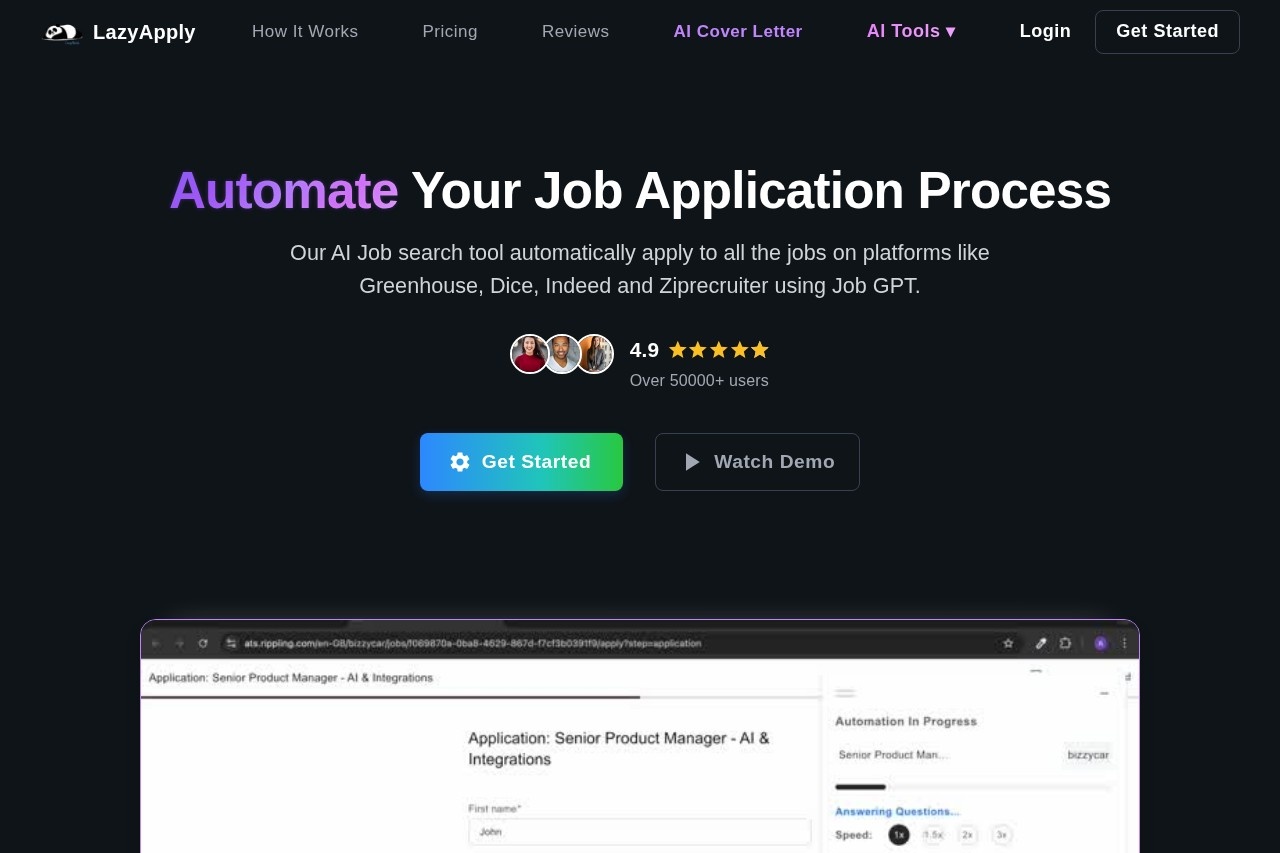This screenshot has width=1280, height=853.
Task: Minimize the Automation In Progress panel
Action: coord(1104,693)
